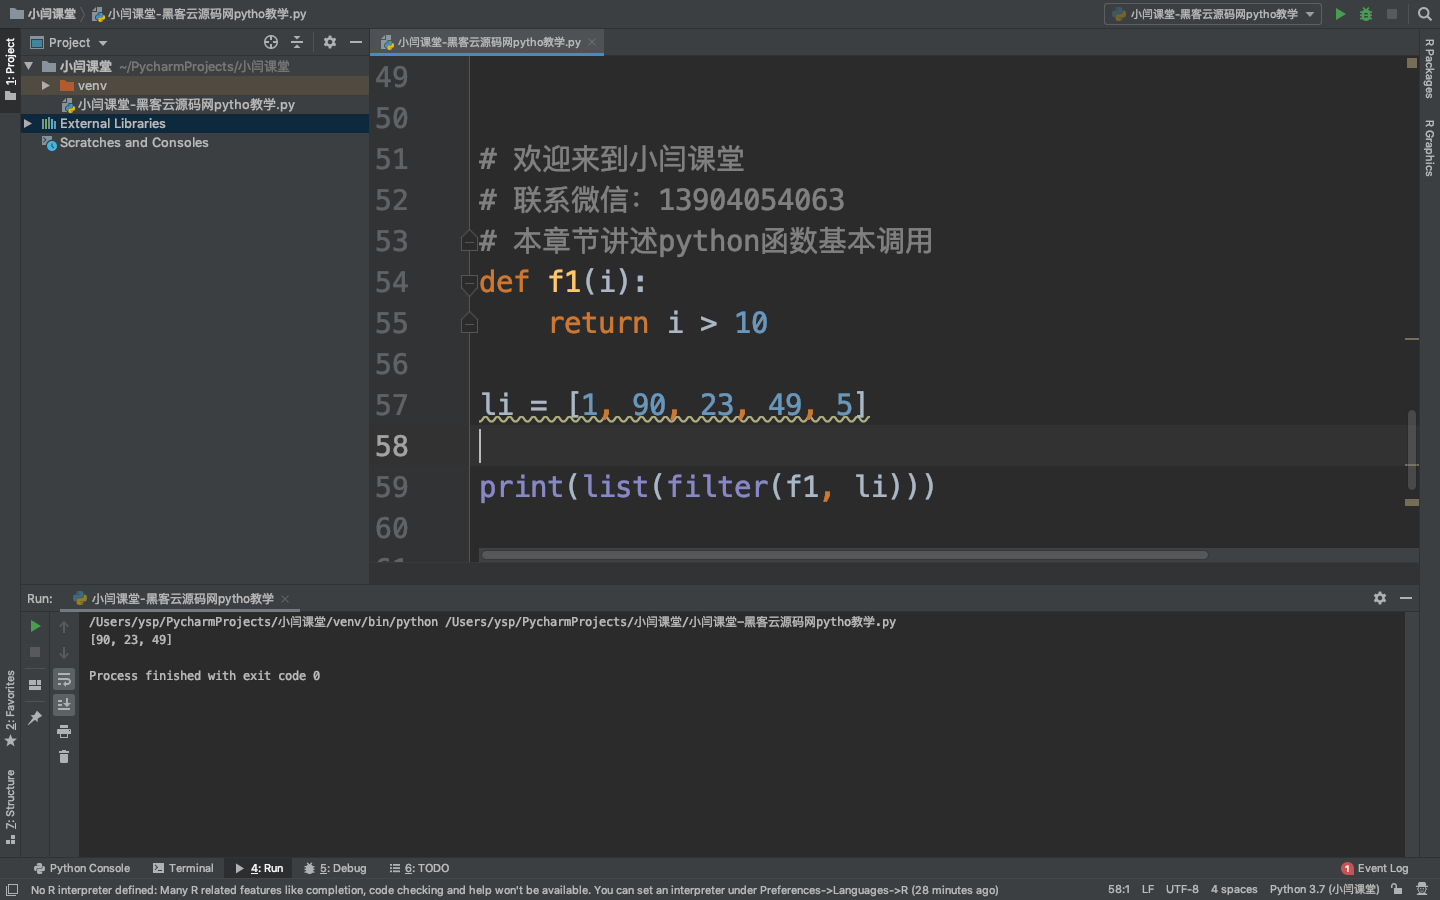The width and height of the screenshot is (1440, 900).
Task: Click the stop button in the top toolbar
Action: coord(1392,14)
